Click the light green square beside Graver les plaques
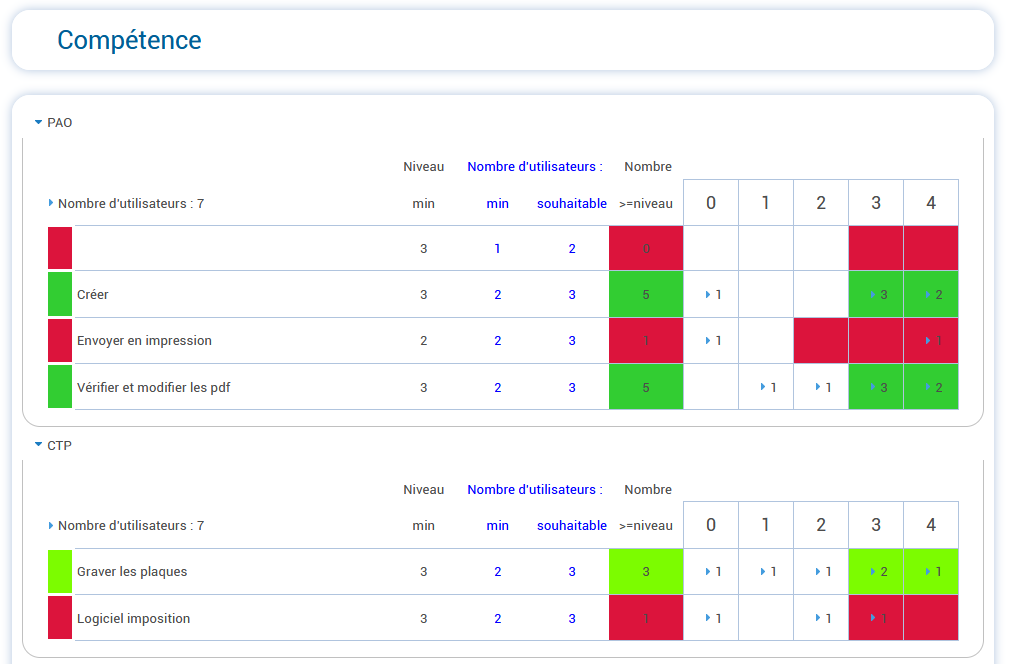1020x664 pixels. [60, 571]
